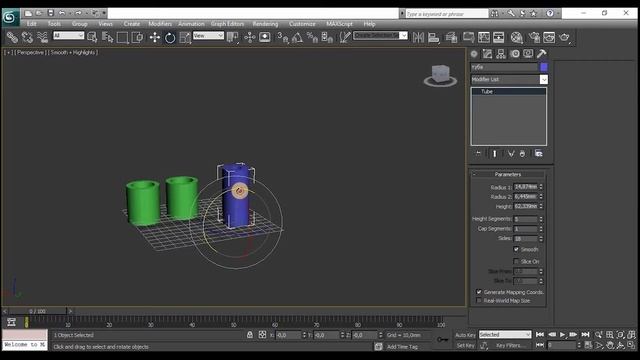
Task: Toggle Angle Snap
Action: pos(297,38)
